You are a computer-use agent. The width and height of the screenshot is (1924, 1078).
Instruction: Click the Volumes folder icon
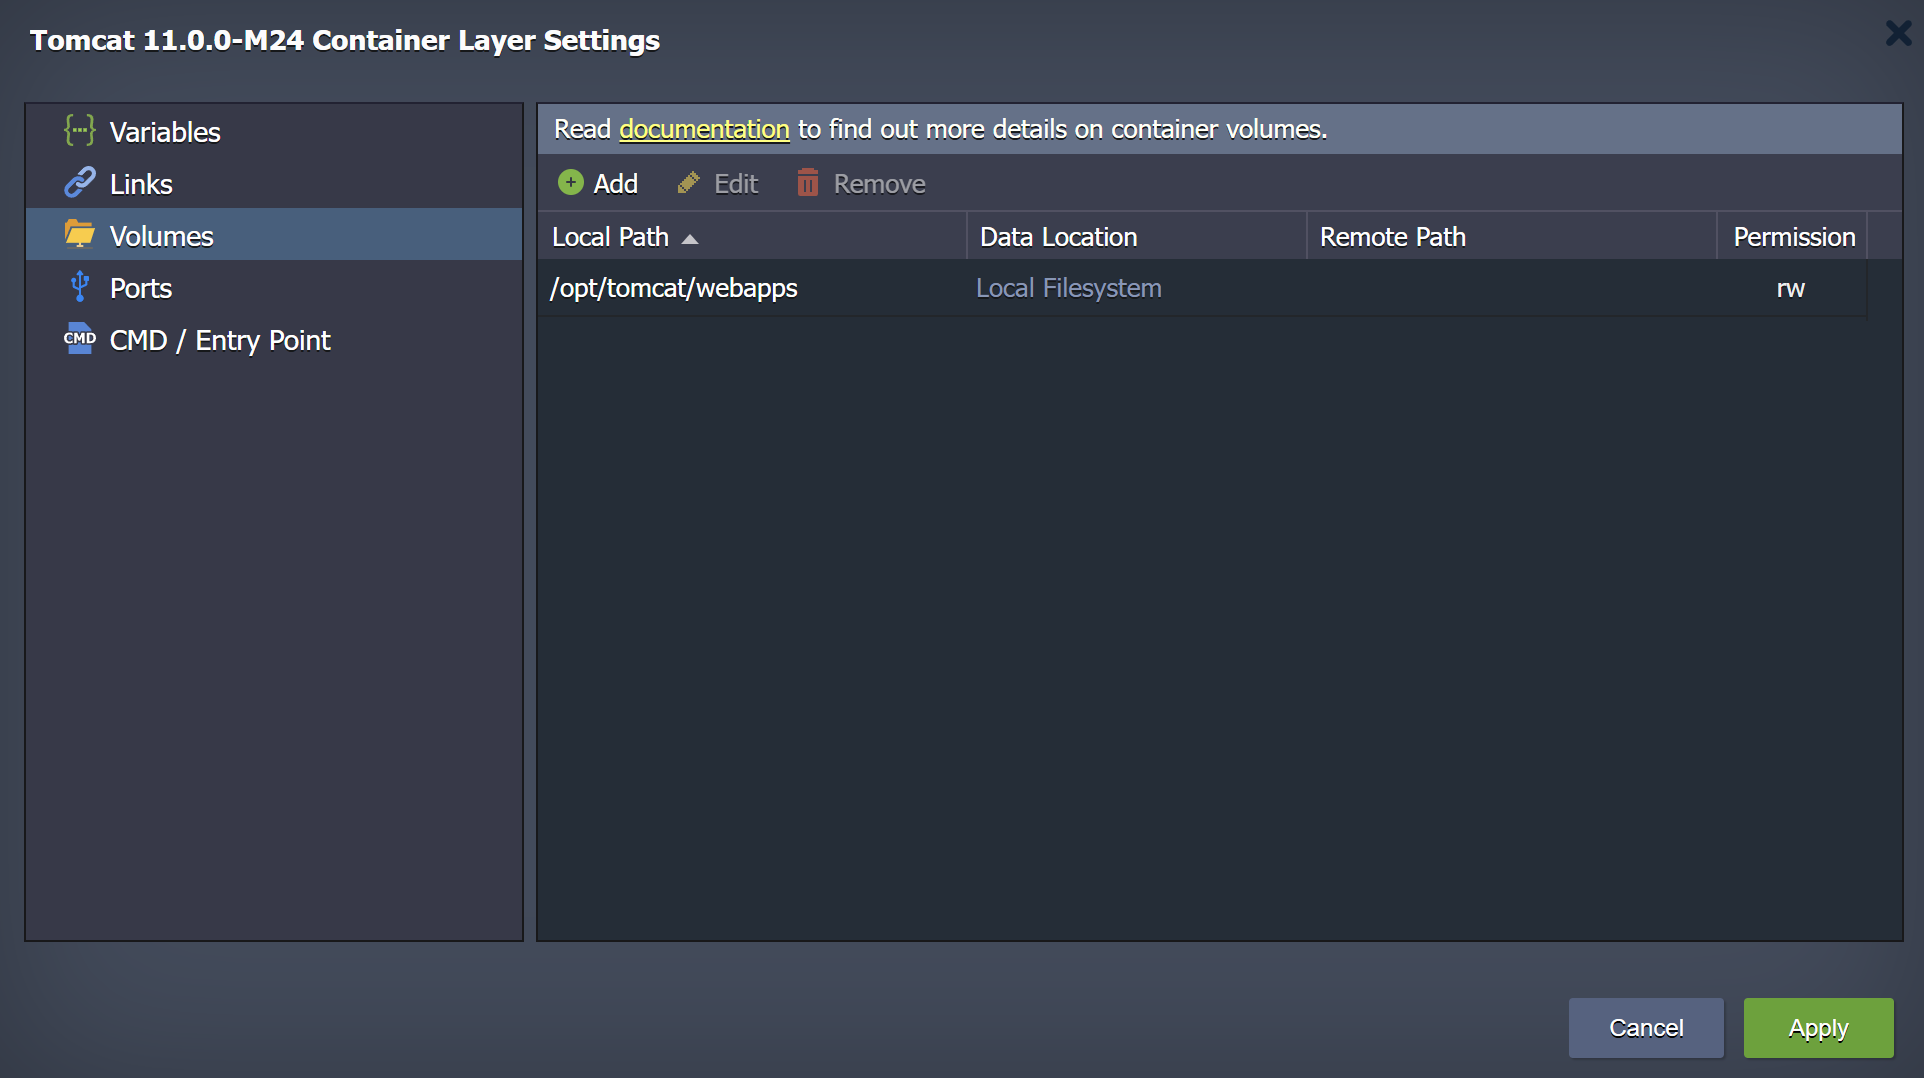pyautogui.click(x=79, y=234)
